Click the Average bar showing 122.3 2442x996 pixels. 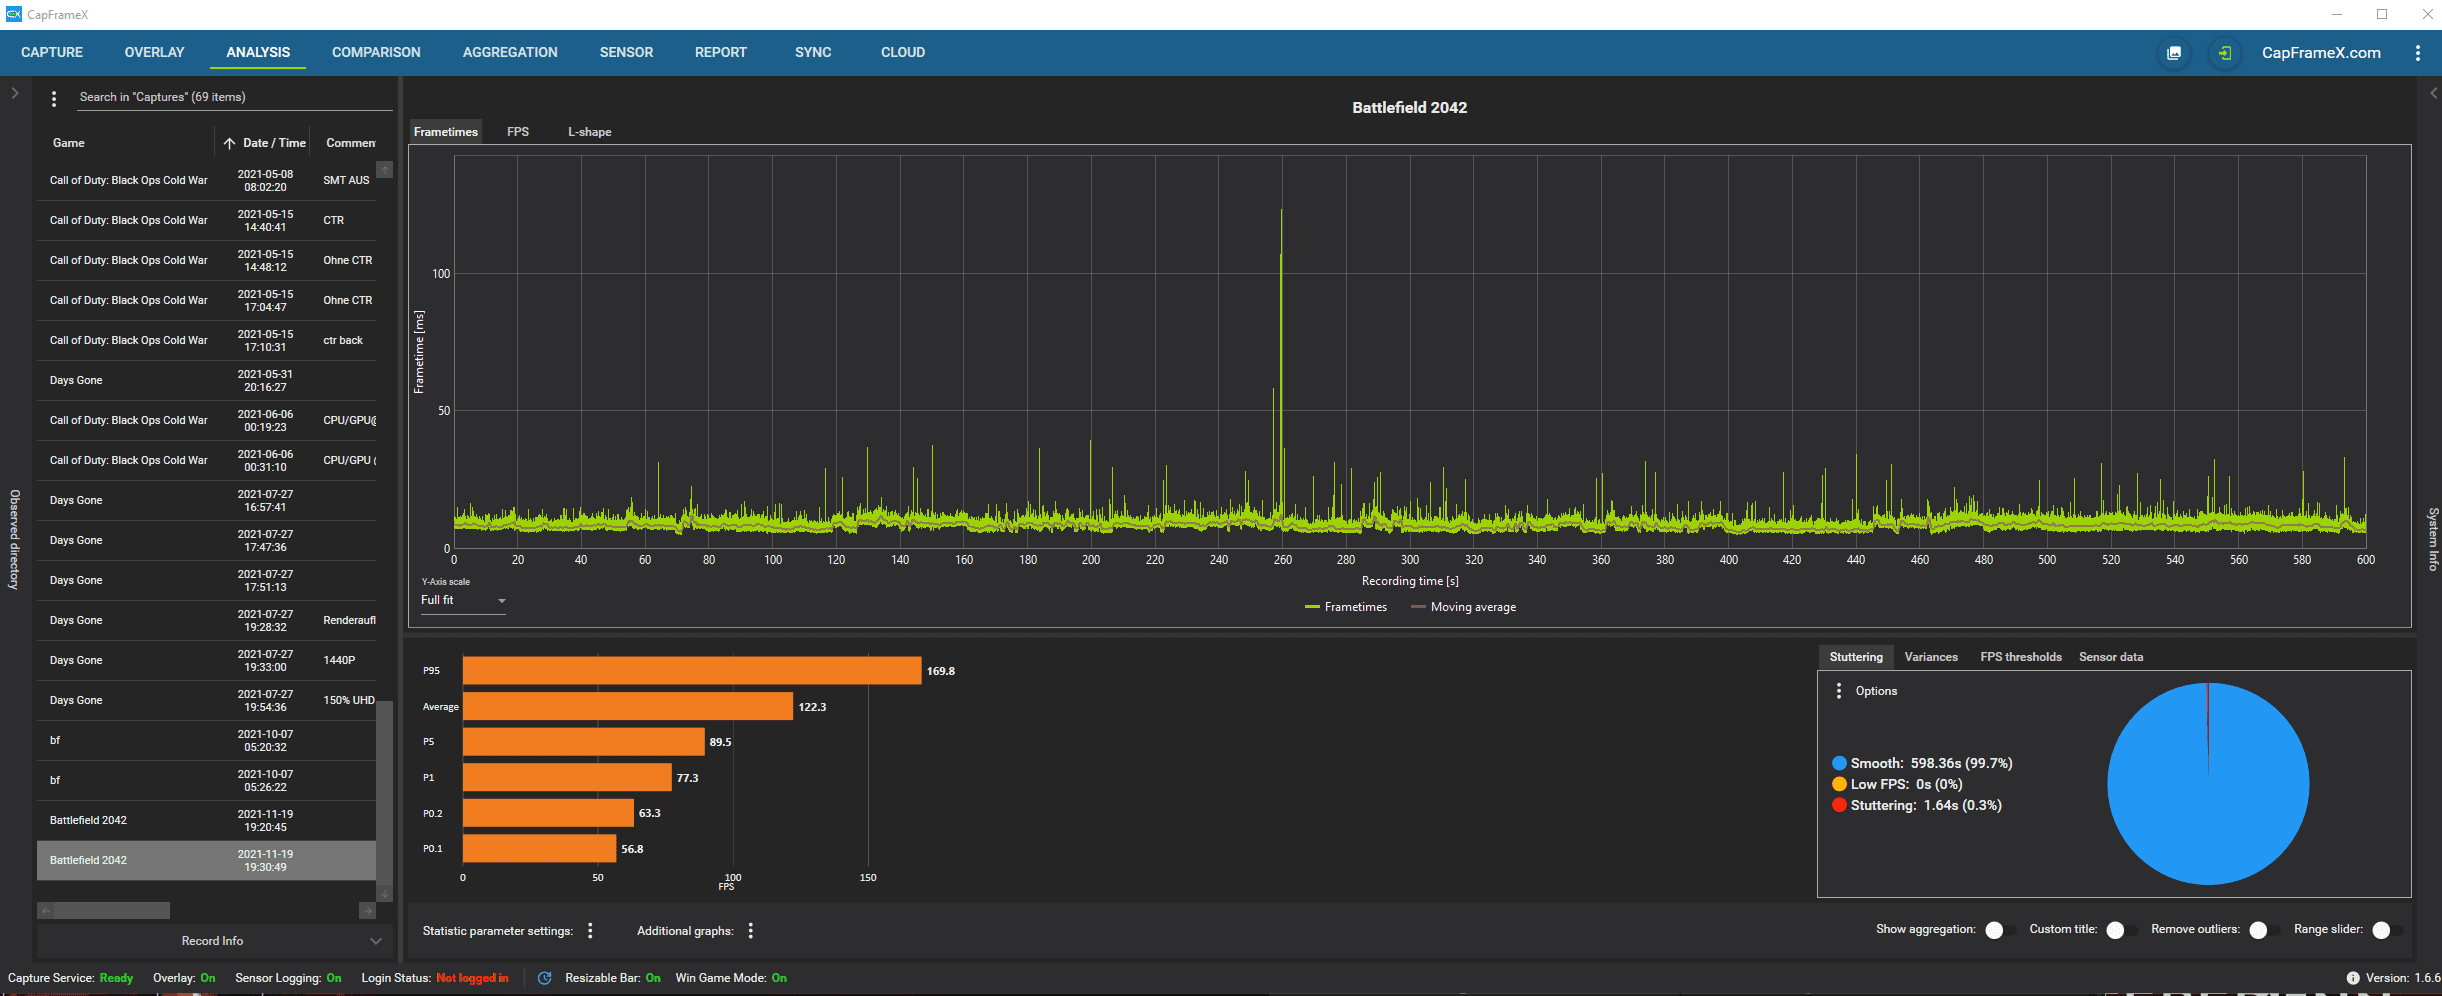(628, 706)
